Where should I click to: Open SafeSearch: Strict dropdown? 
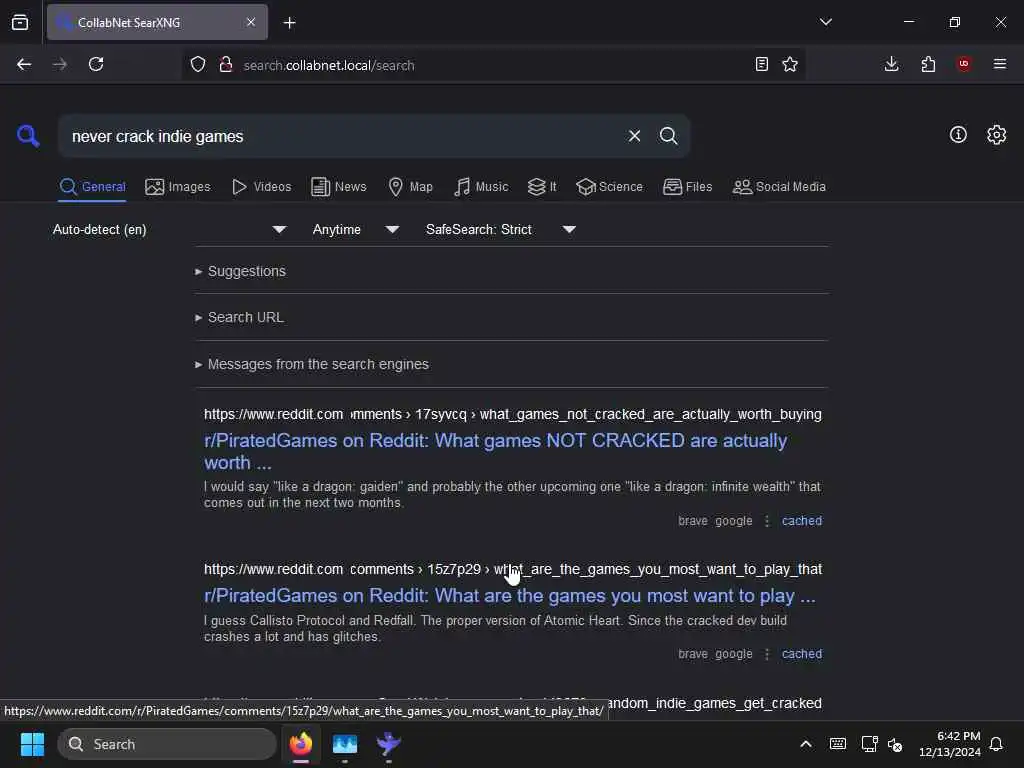click(500, 229)
